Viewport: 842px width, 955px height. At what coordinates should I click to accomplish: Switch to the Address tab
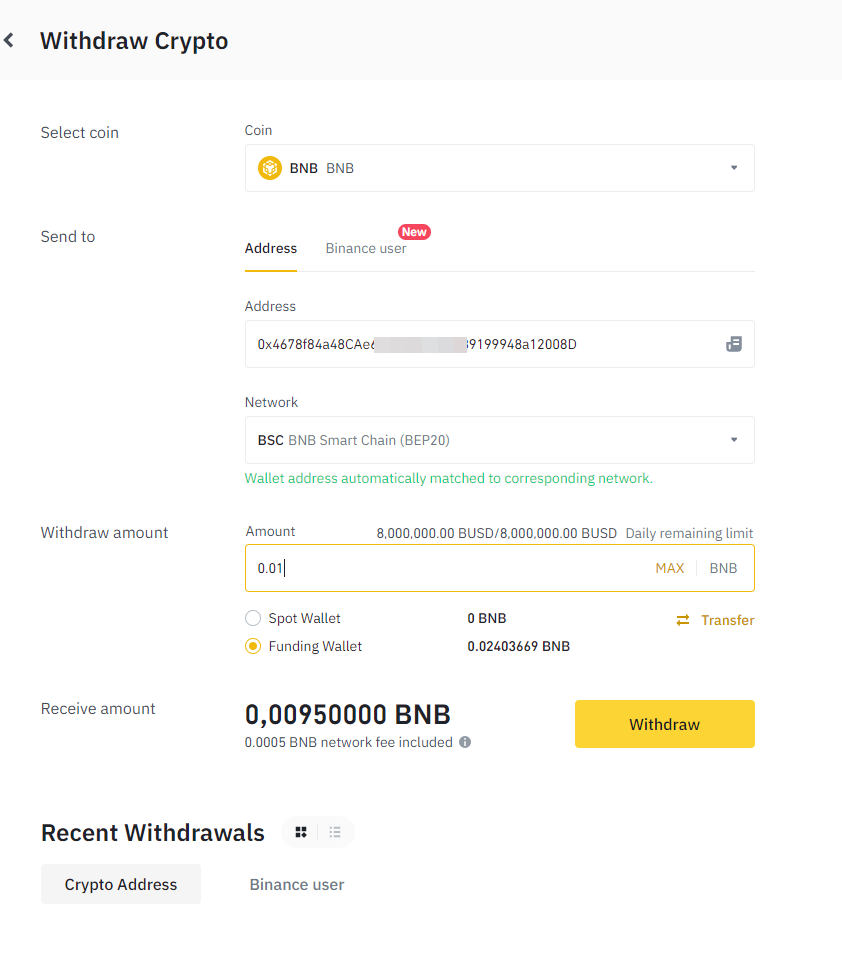click(x=271, y=248)
